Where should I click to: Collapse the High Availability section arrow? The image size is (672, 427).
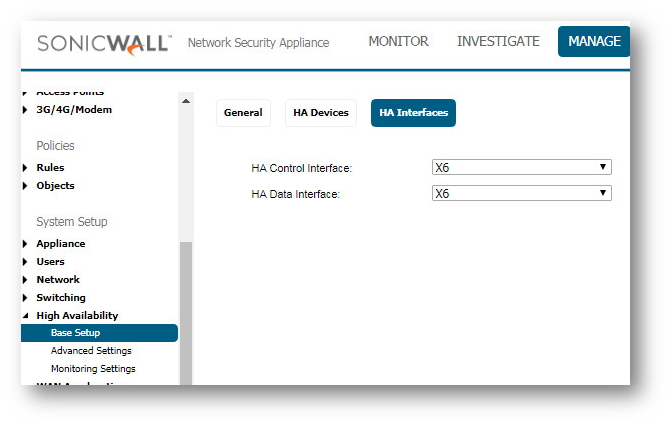(25, 316)
